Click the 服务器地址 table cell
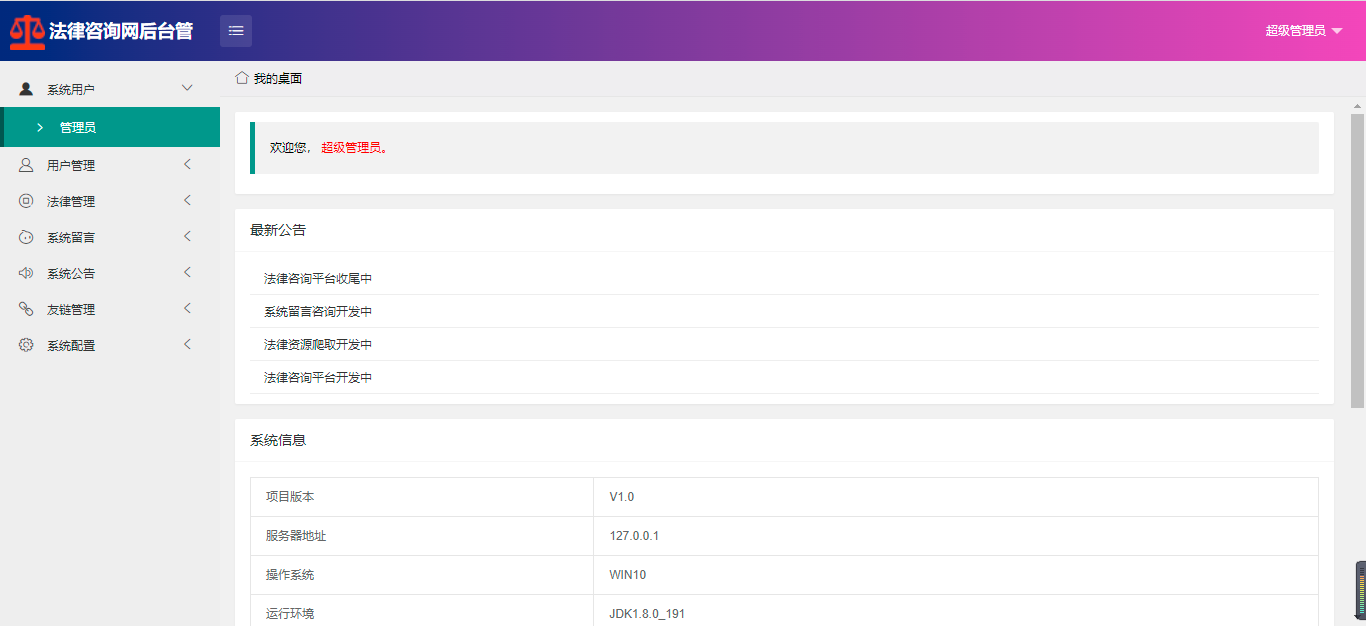This screenshot has width=1366, height=626. [422, 536]
